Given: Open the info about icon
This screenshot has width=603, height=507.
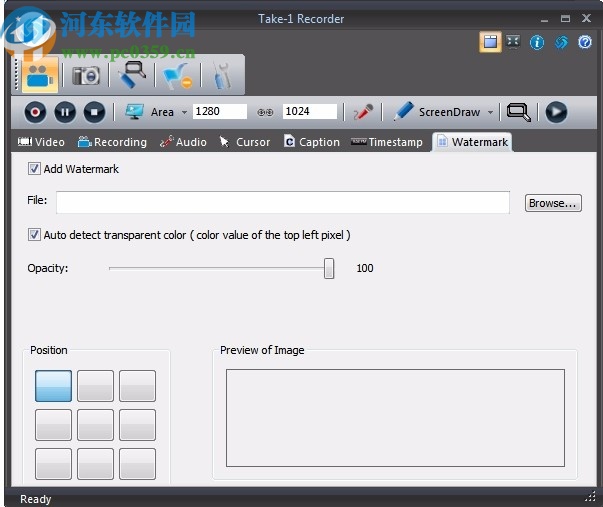Looking at the screenshot, I should point(537,42).
